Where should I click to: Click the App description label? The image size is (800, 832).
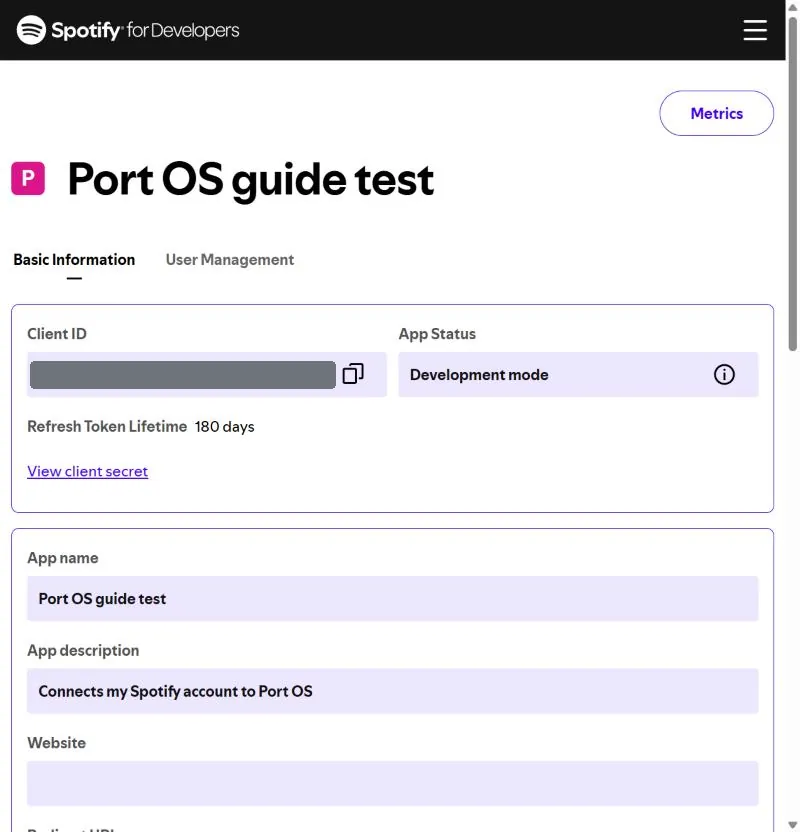[83, 650]
